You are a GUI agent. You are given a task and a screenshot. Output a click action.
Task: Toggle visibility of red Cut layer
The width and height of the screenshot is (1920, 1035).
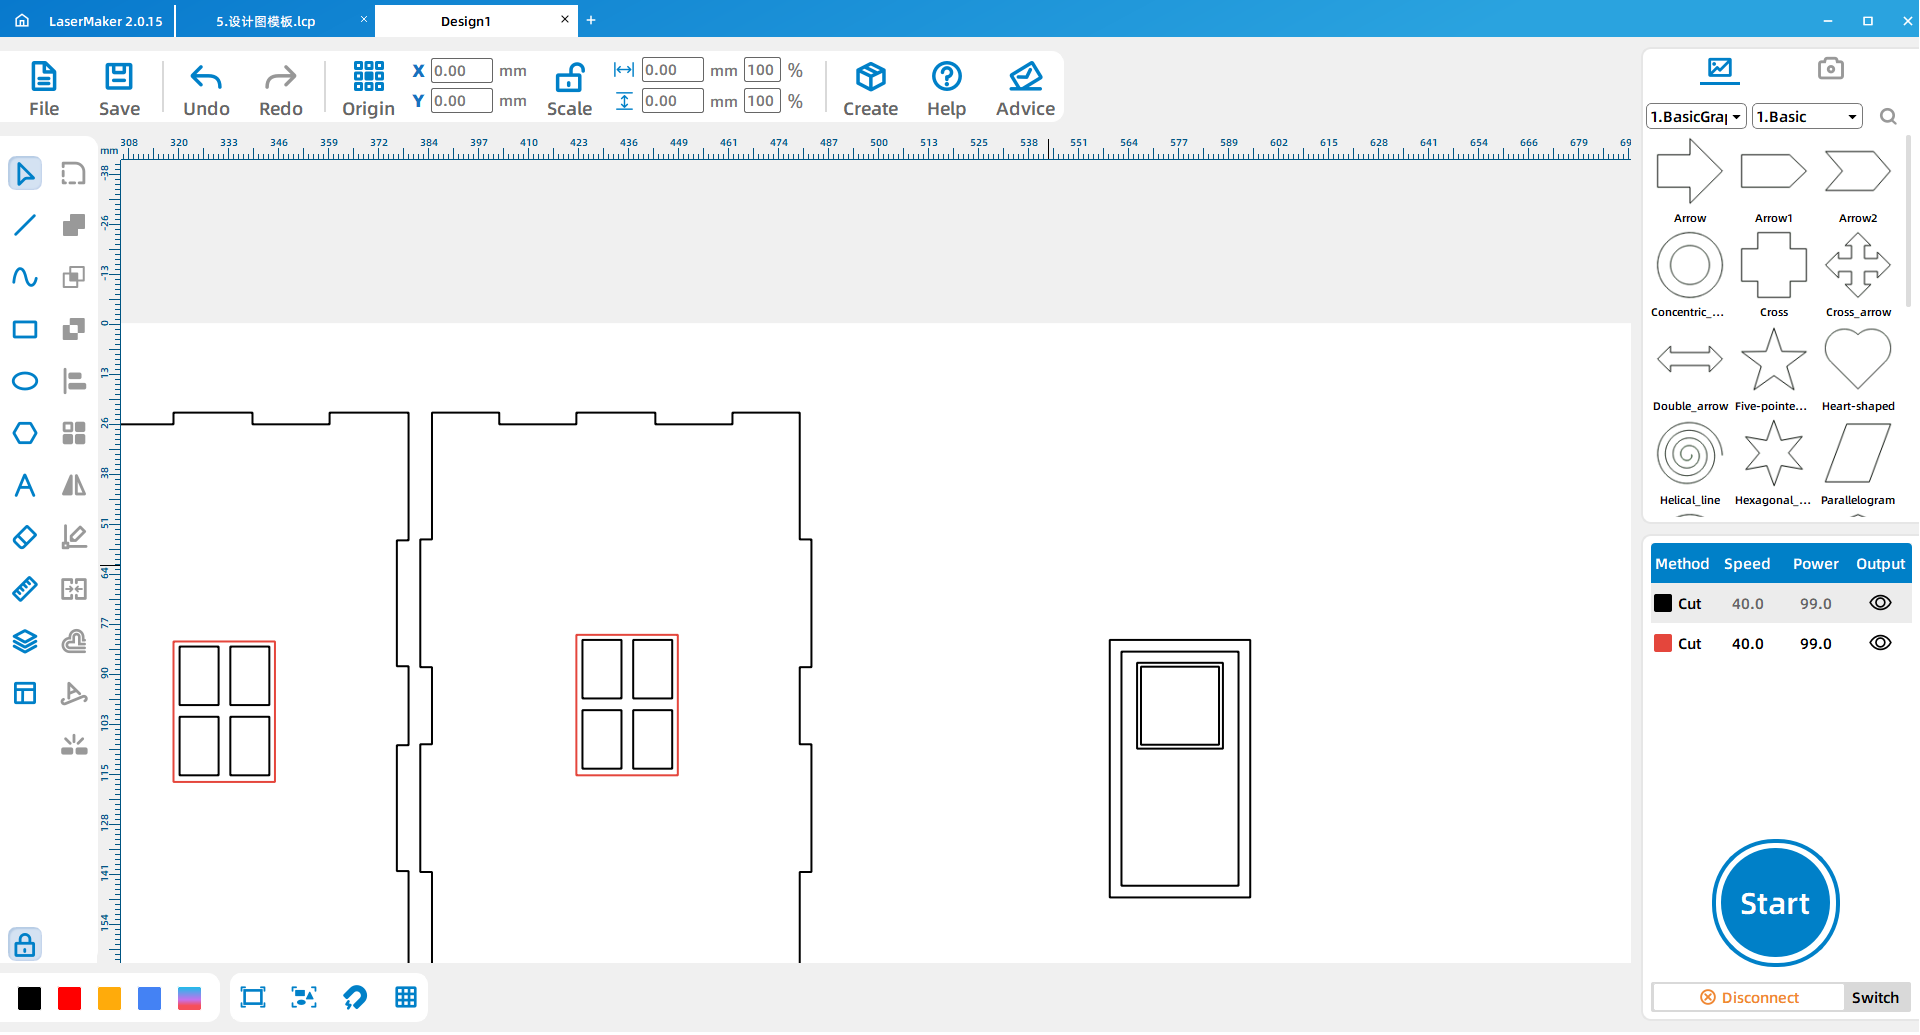pos(1880,643)
